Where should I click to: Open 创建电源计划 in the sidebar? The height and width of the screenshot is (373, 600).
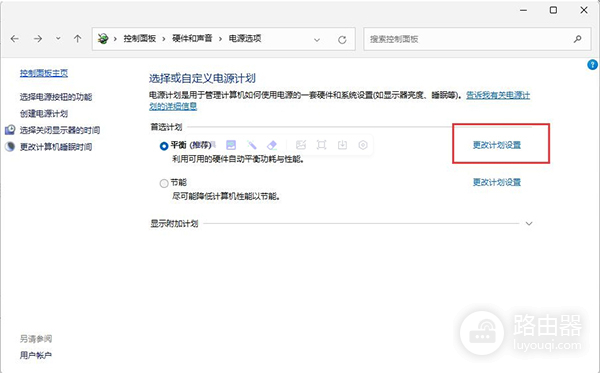pos(44,113)
